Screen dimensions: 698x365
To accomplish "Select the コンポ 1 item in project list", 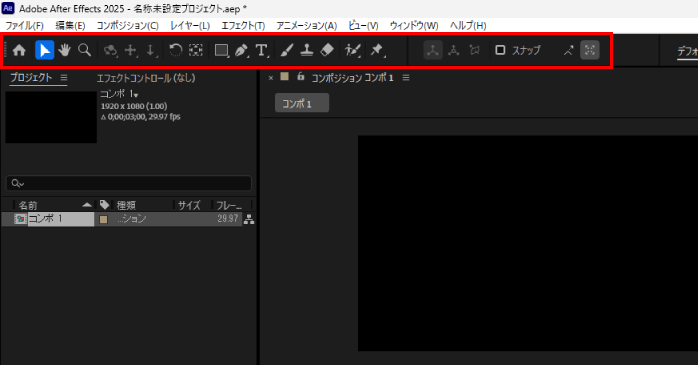I will coord(61,219).
